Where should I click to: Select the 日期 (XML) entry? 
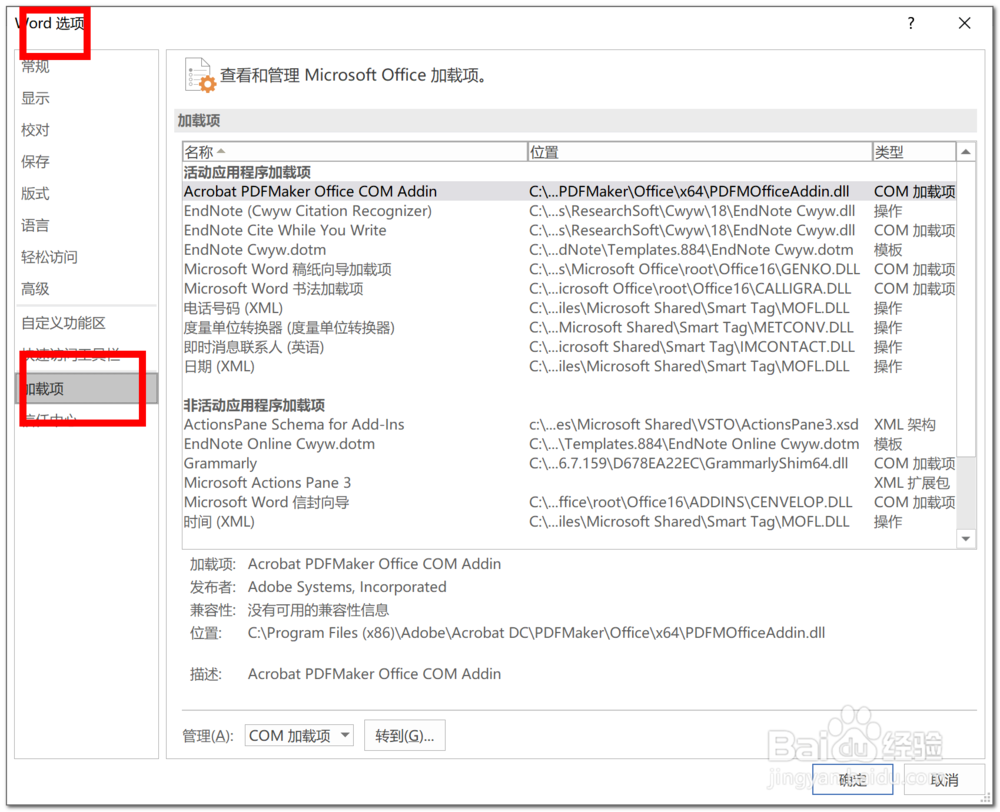point(569,367)
